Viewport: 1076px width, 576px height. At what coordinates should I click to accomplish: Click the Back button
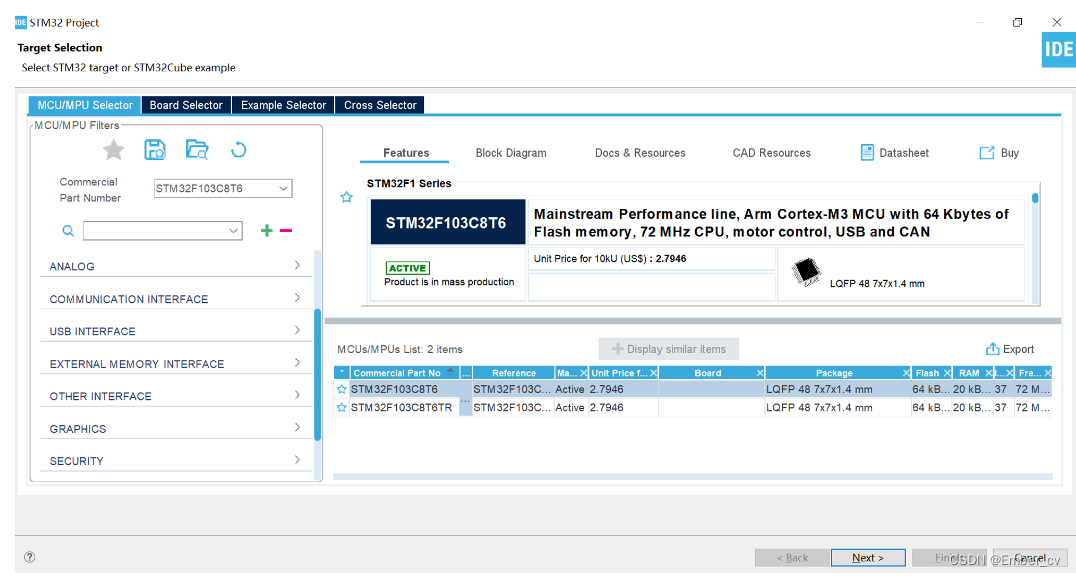(x=792, y=557)
